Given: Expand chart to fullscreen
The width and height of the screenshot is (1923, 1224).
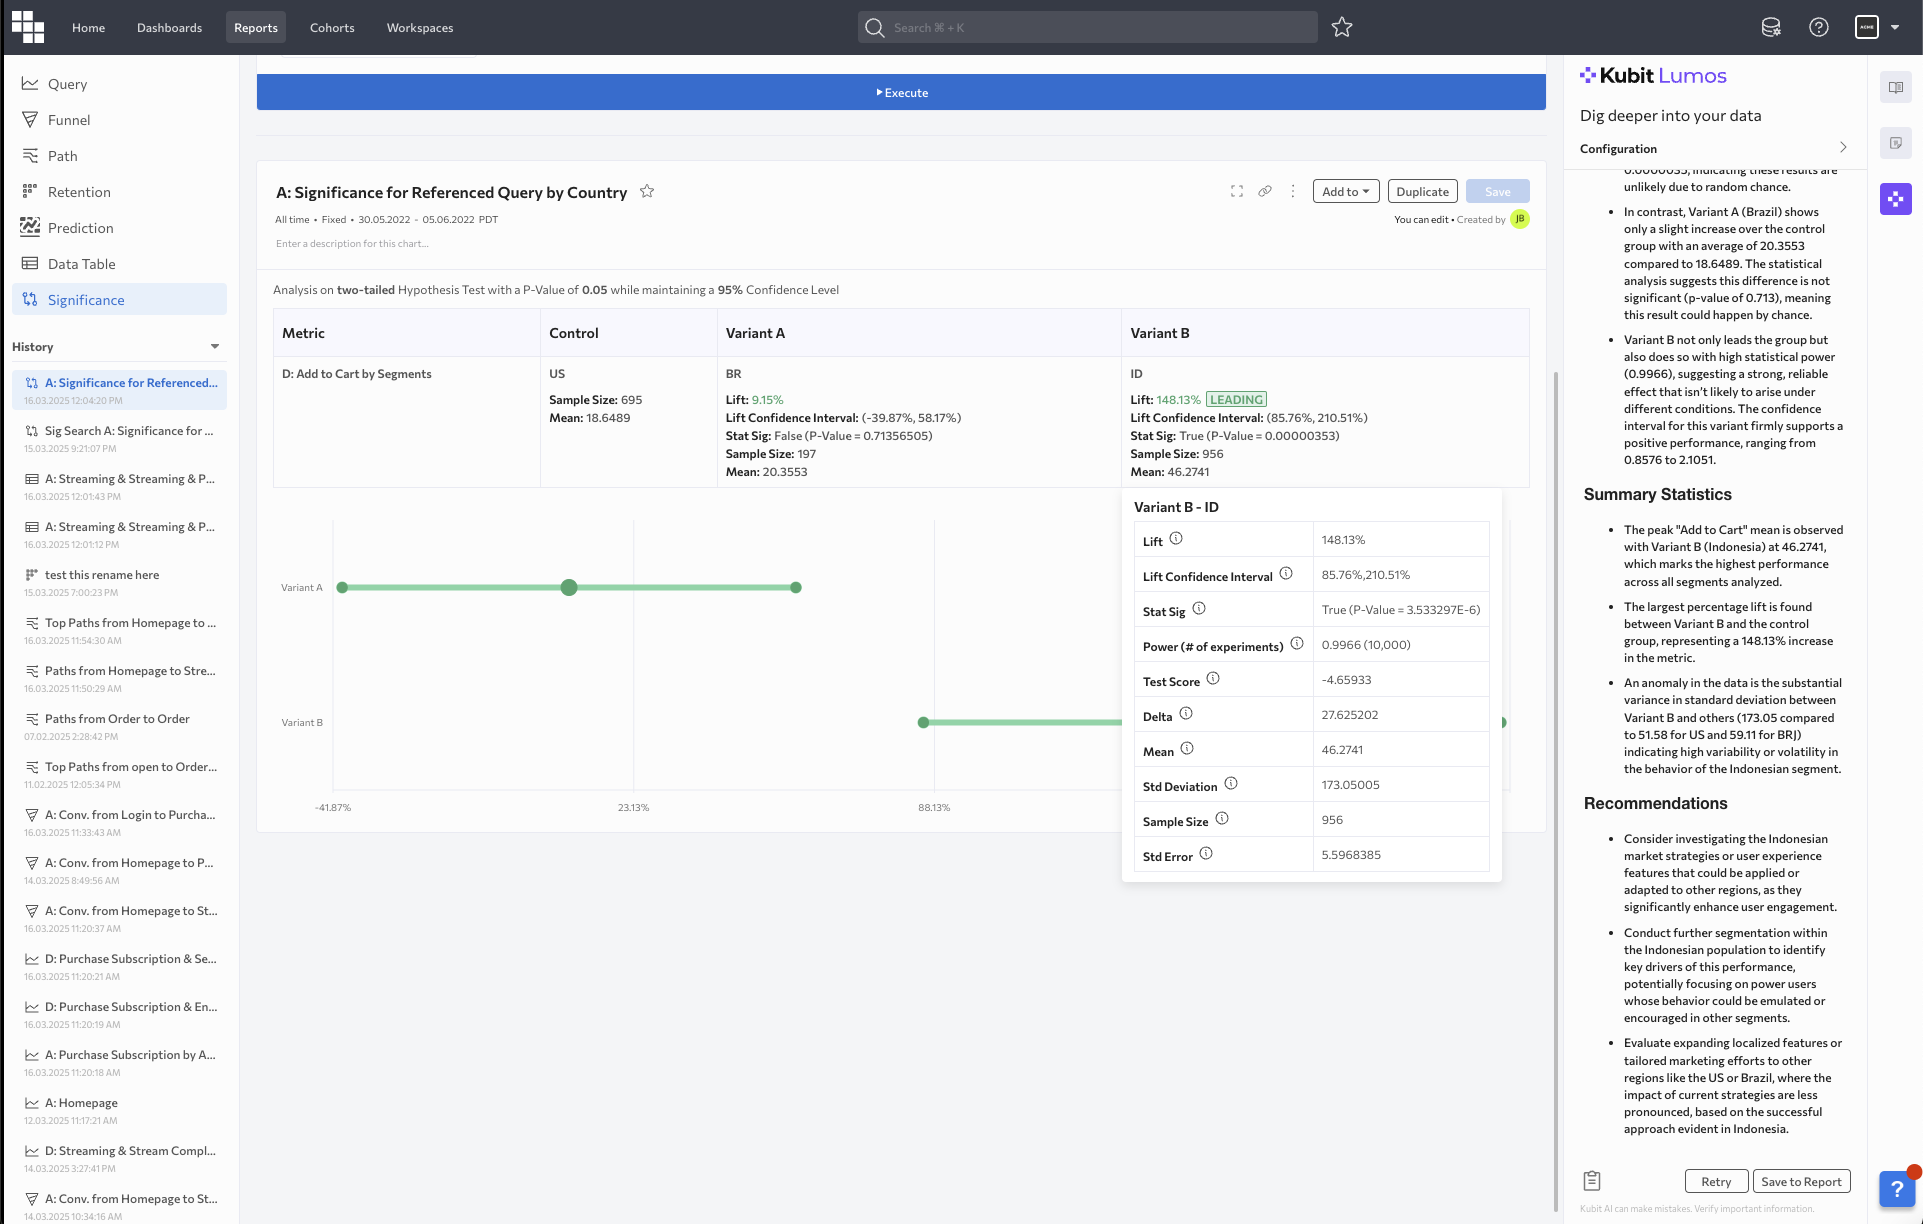Looking at the screenshot, I should pyautogui.click(x=1237, y=191).
